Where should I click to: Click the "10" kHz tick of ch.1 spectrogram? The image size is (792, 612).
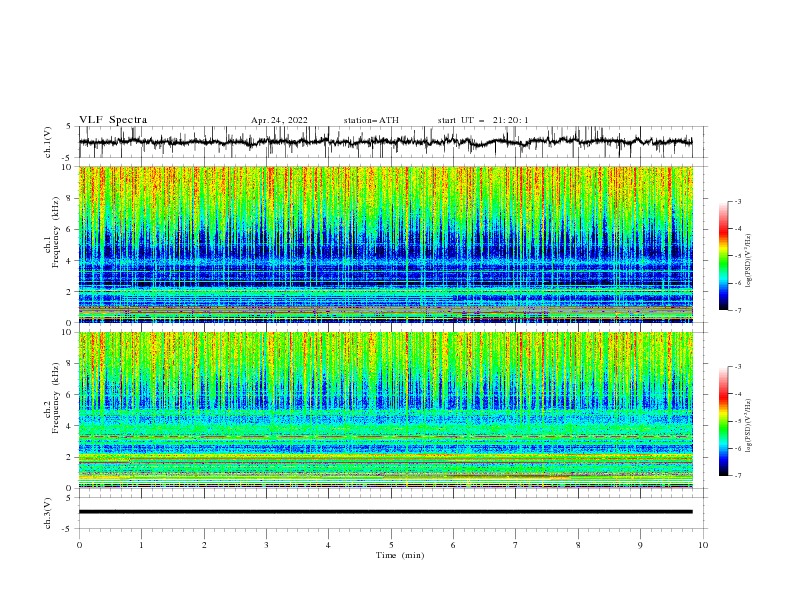pyautogui.click(x=67, y=167)
